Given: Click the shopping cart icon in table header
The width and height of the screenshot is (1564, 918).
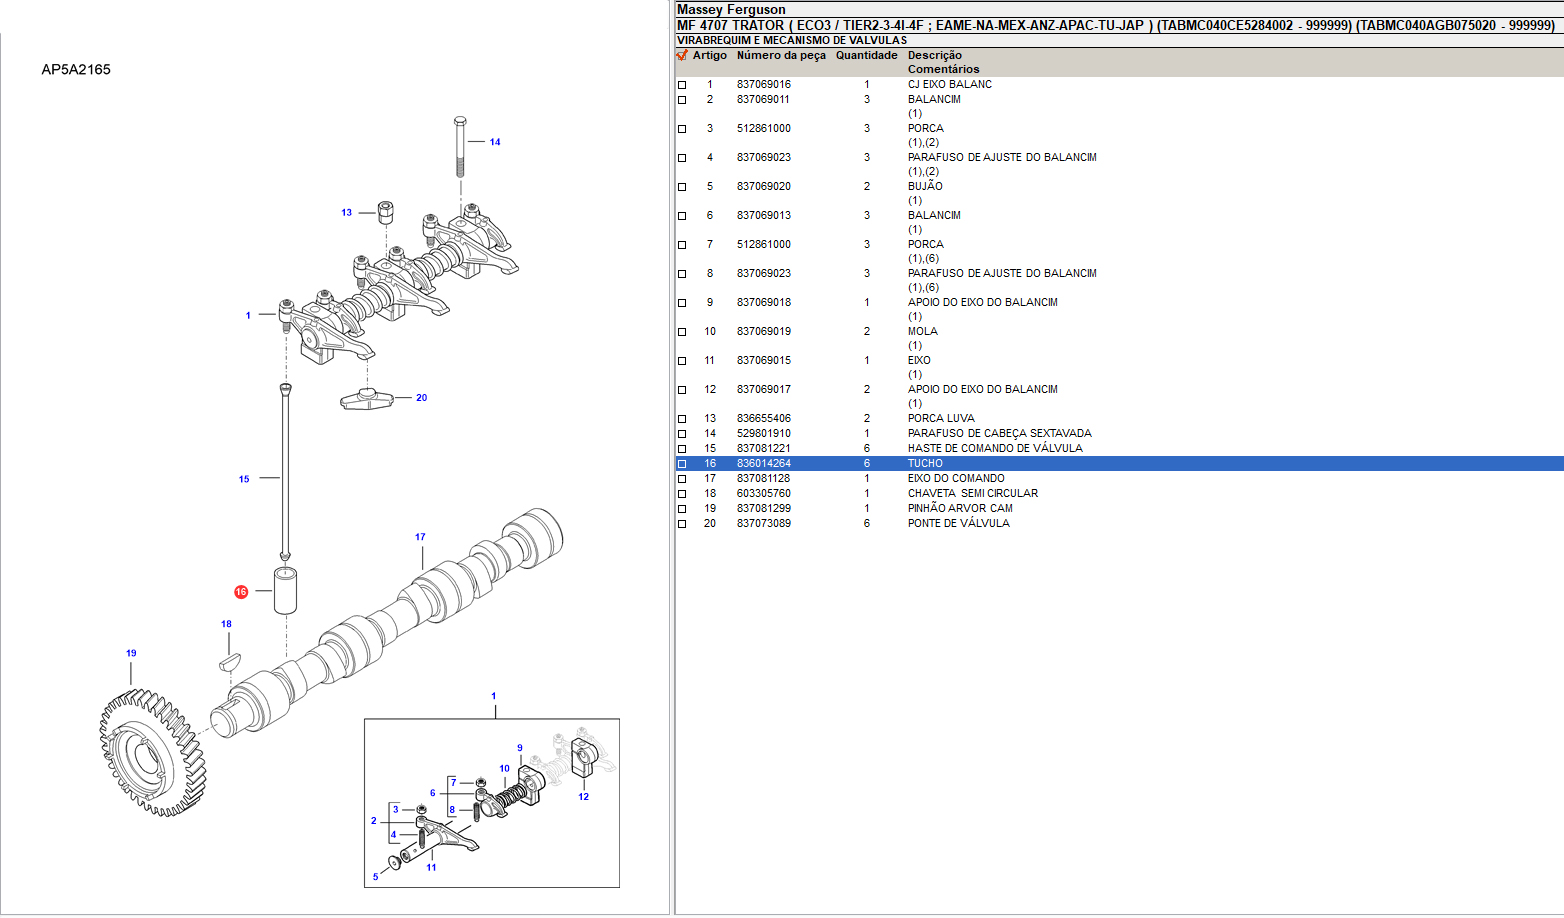Looking at the screenshot, I should (x=682, y=56).
